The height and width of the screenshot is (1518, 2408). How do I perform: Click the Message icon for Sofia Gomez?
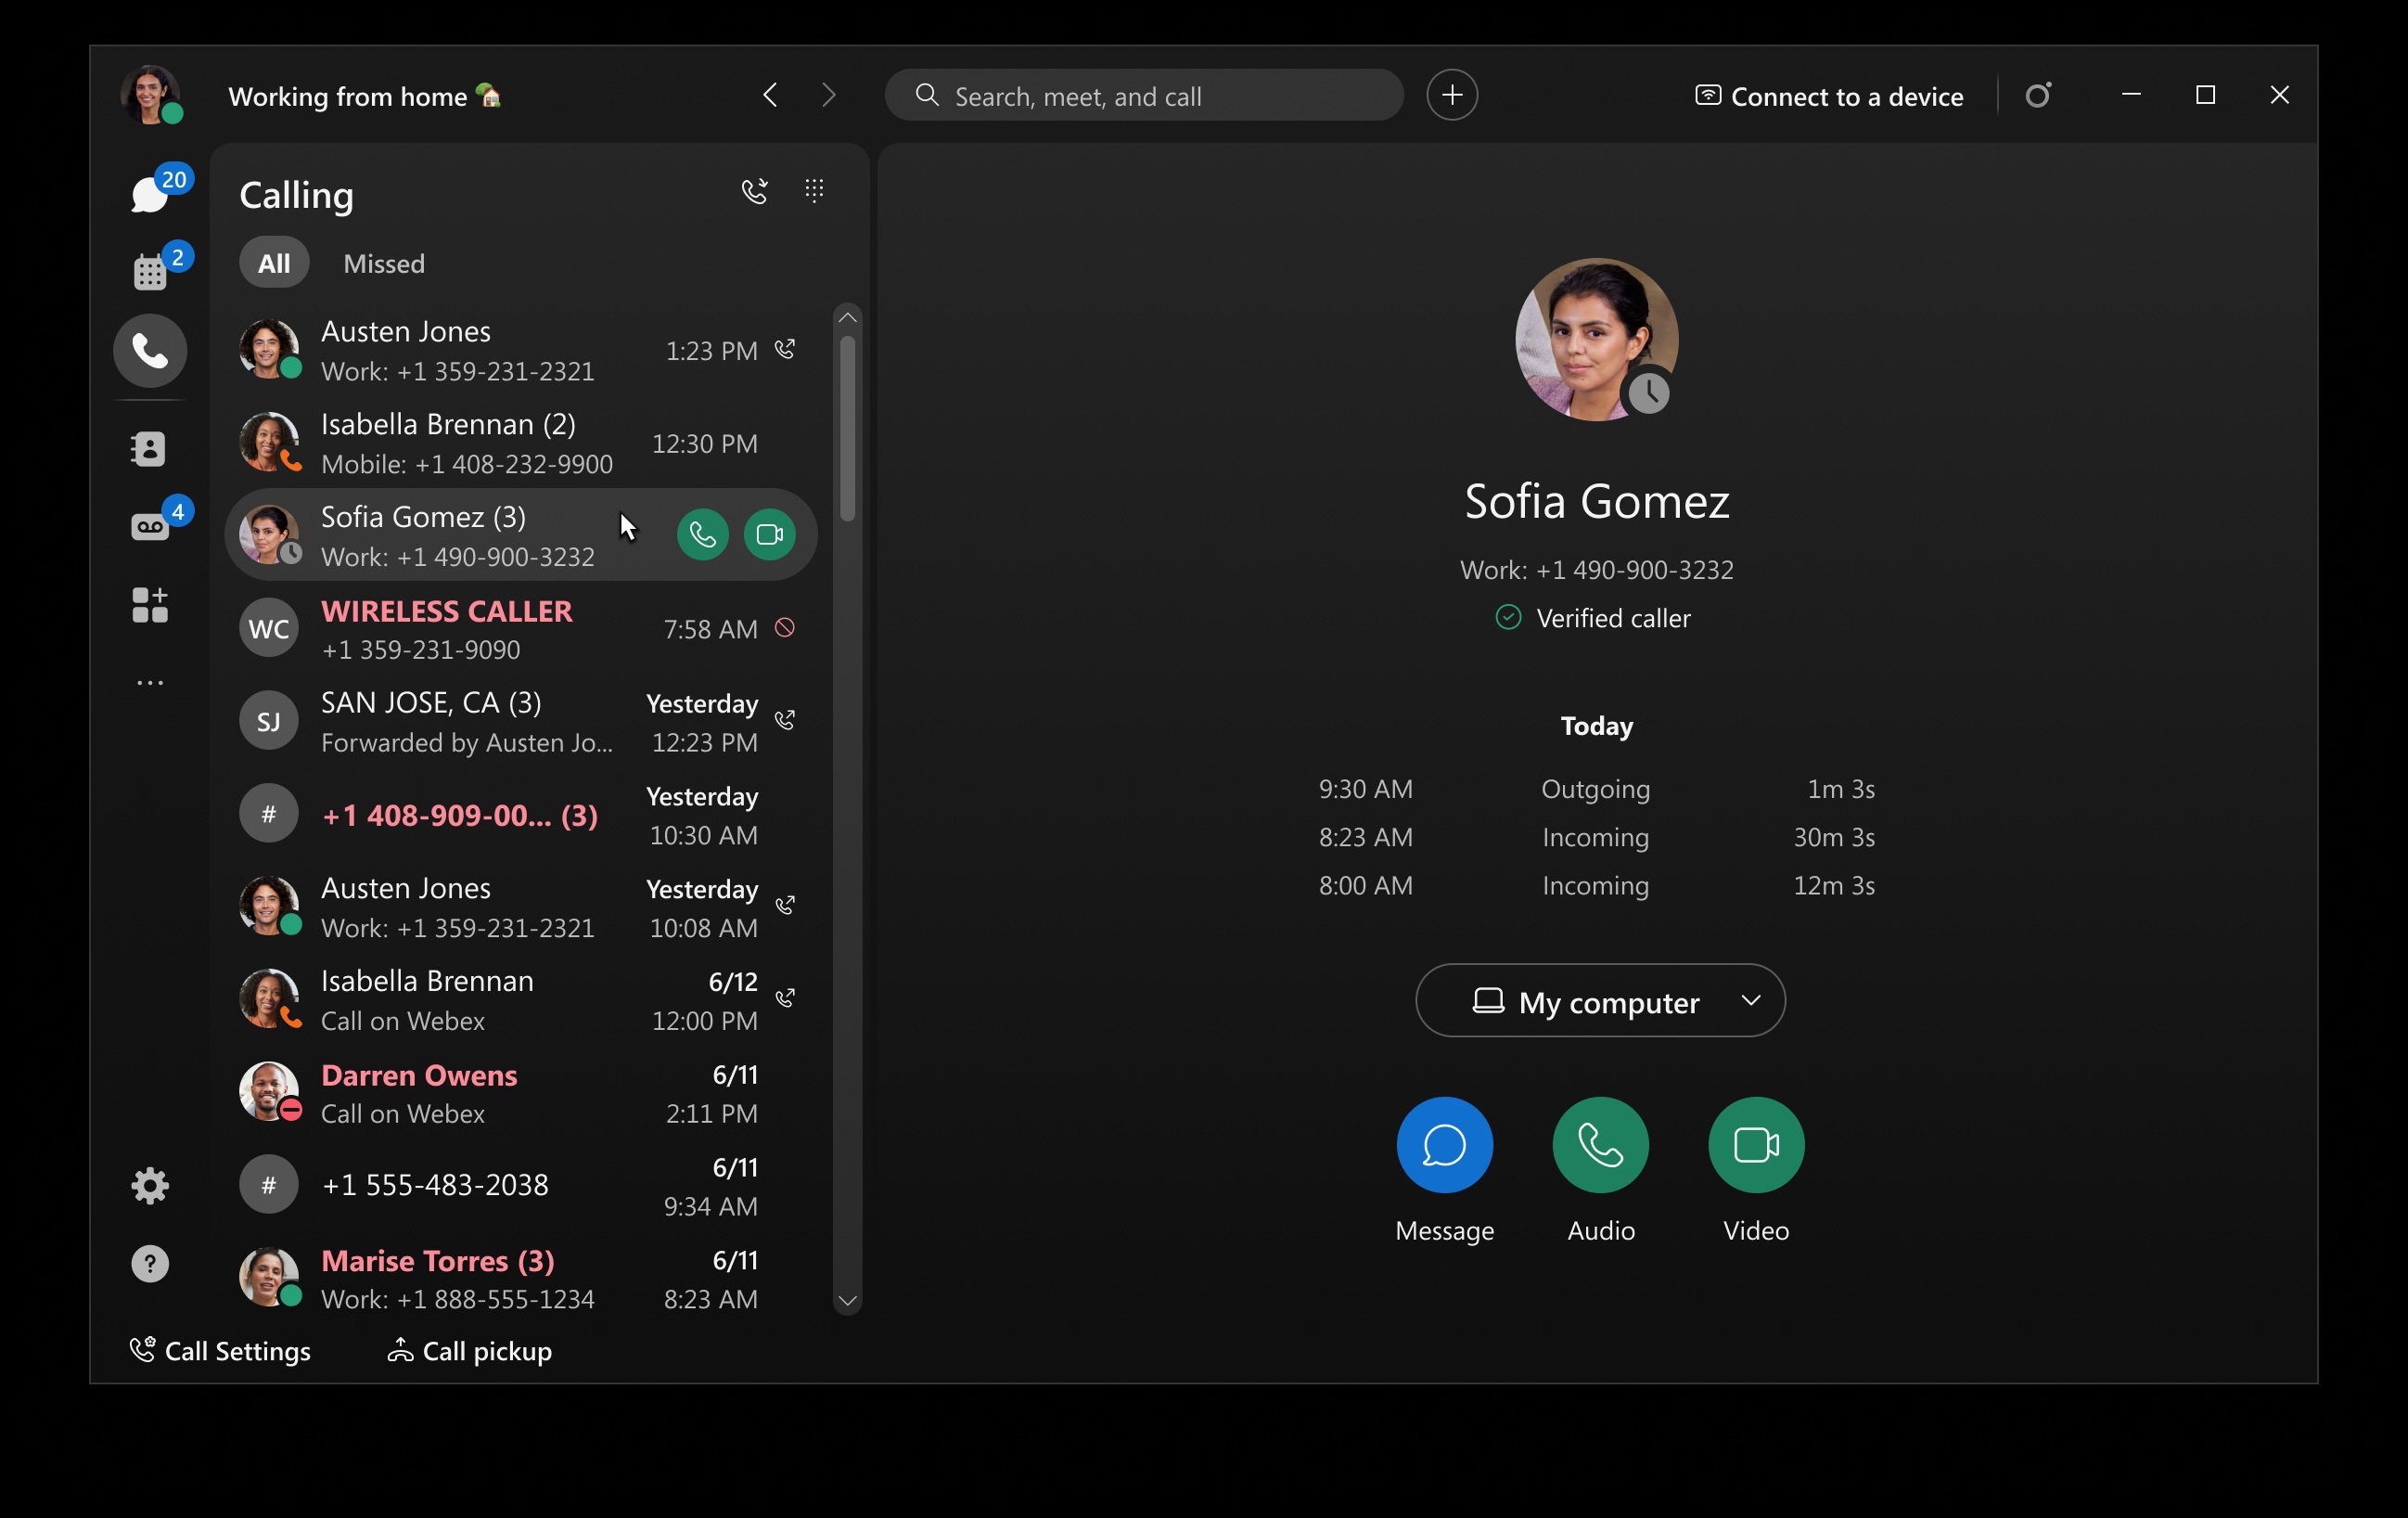coord(1443,1144)
